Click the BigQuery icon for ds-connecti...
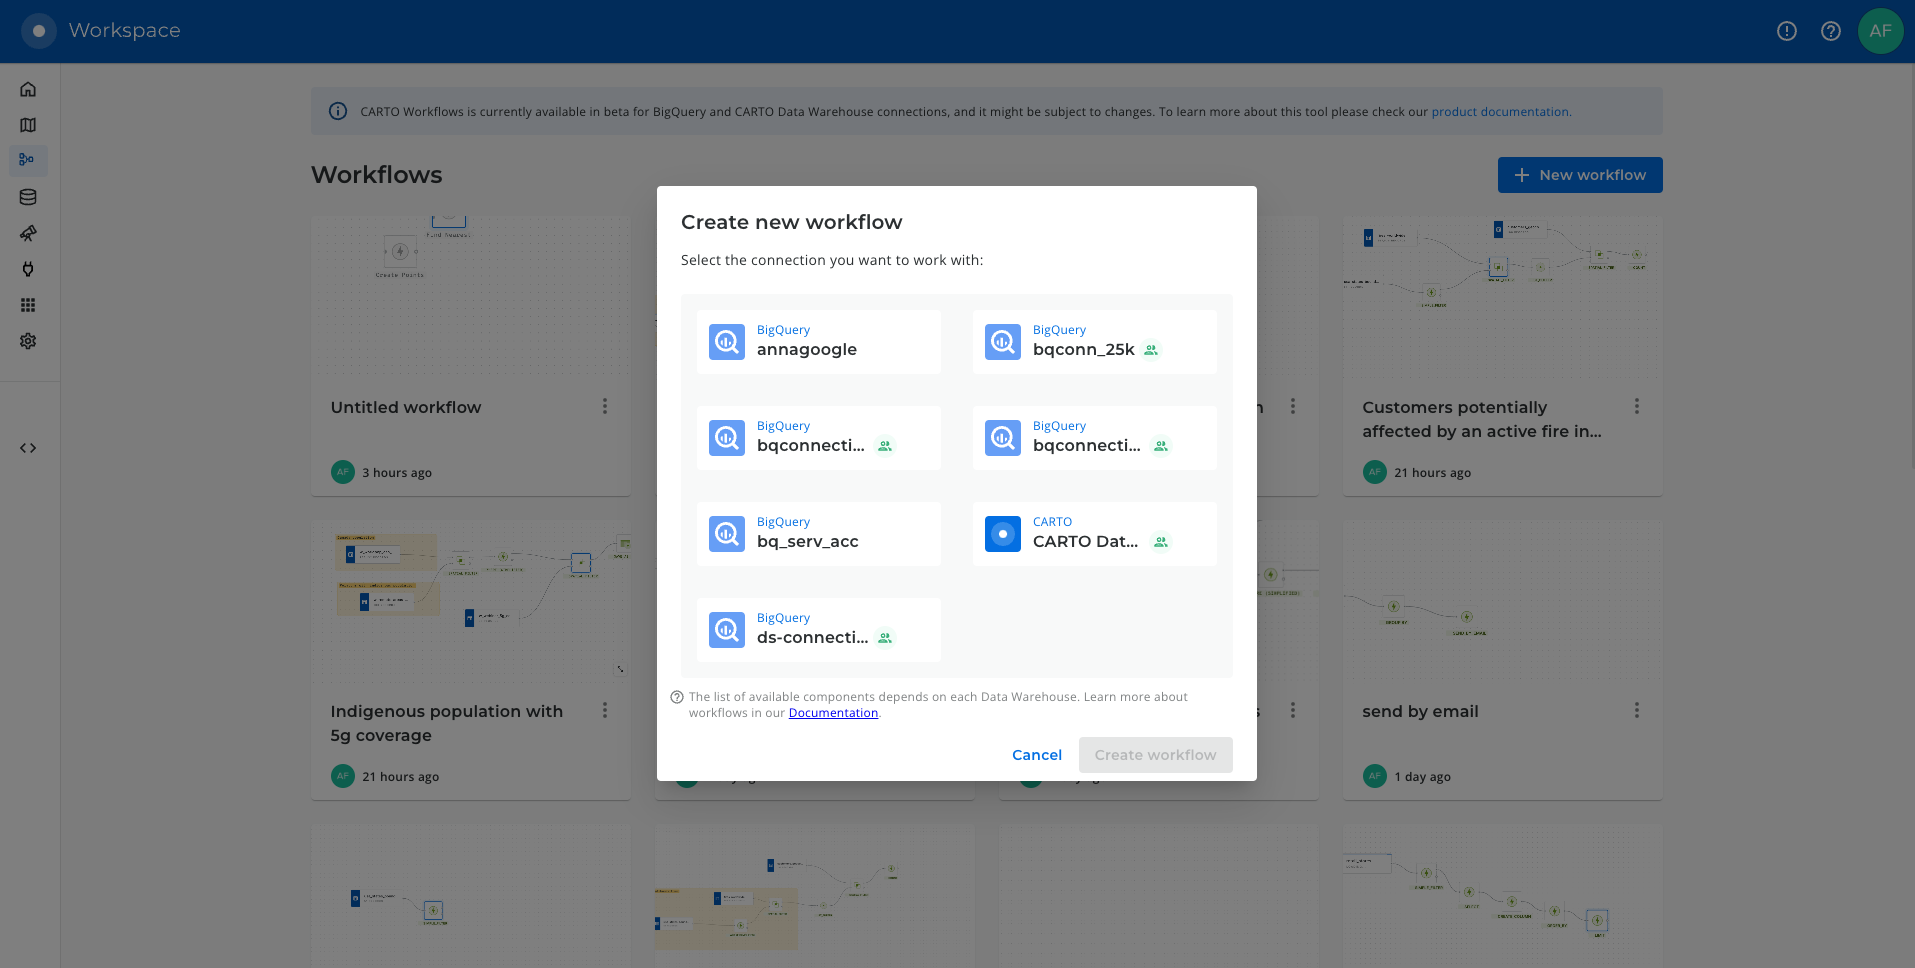This screenshot has width=1915, height=968. 727,630
